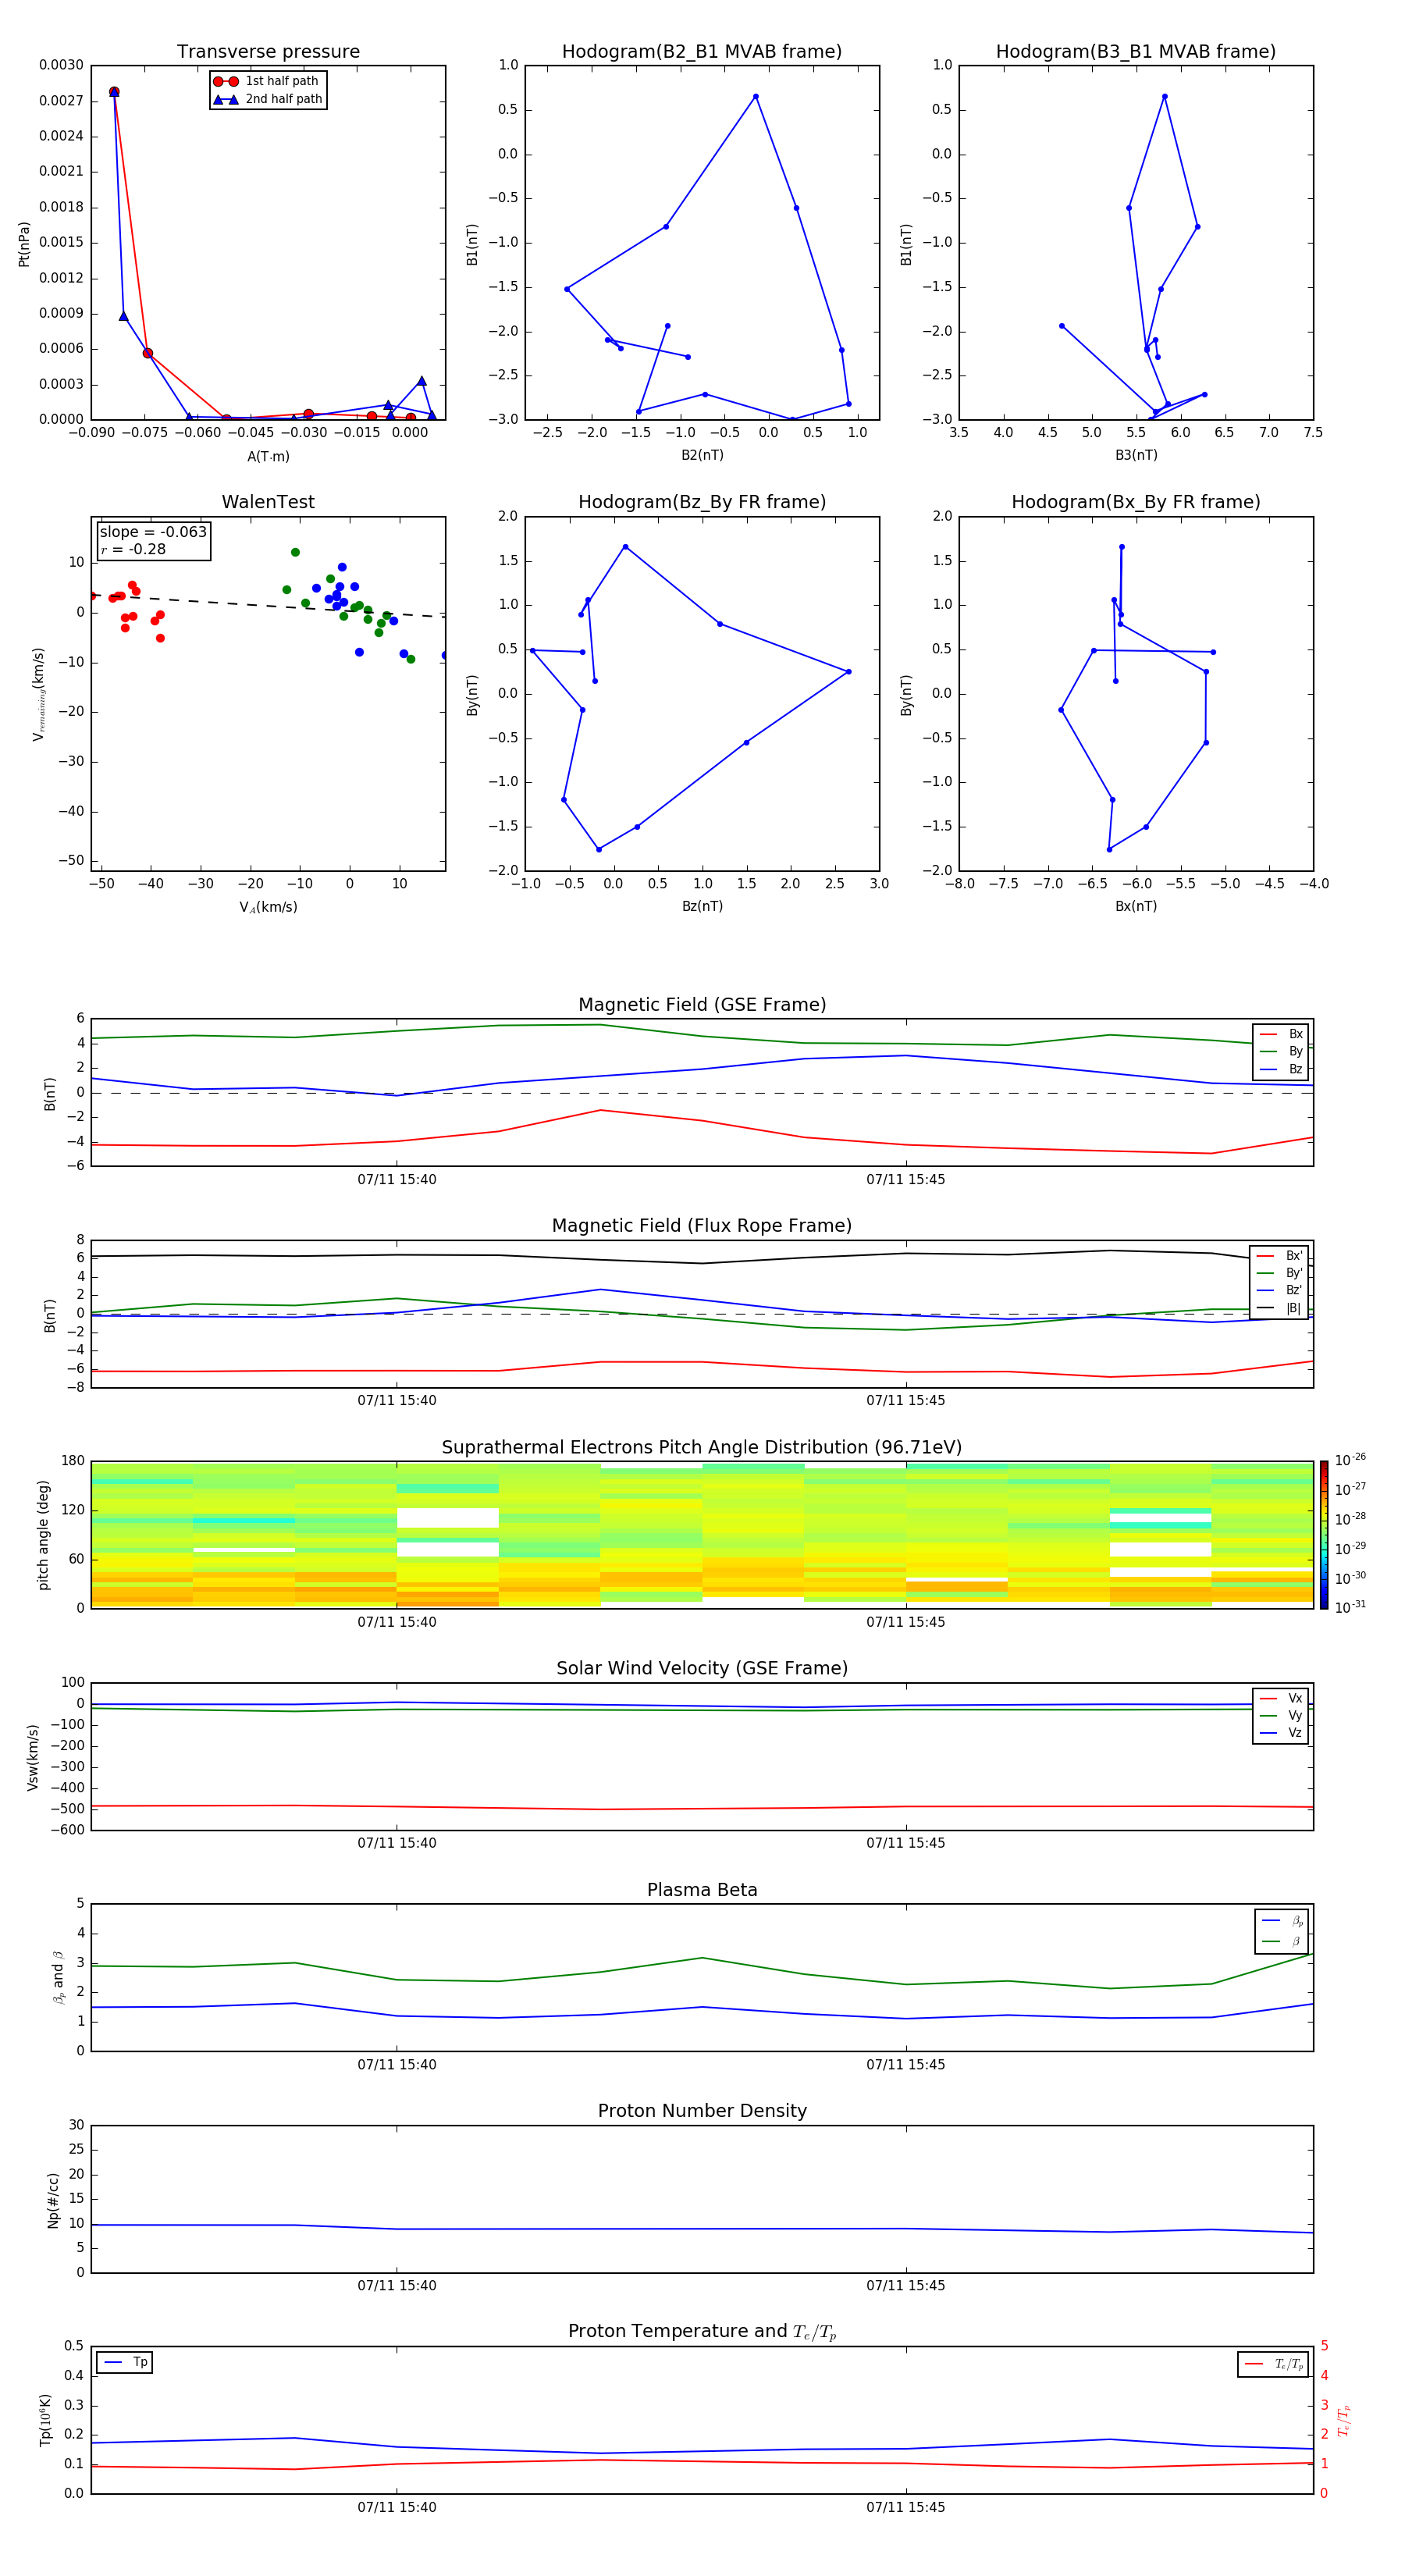Select the "Pt(nPa)" y-axis label
Screen dimensions: 1405x2576
coord(24,244)
